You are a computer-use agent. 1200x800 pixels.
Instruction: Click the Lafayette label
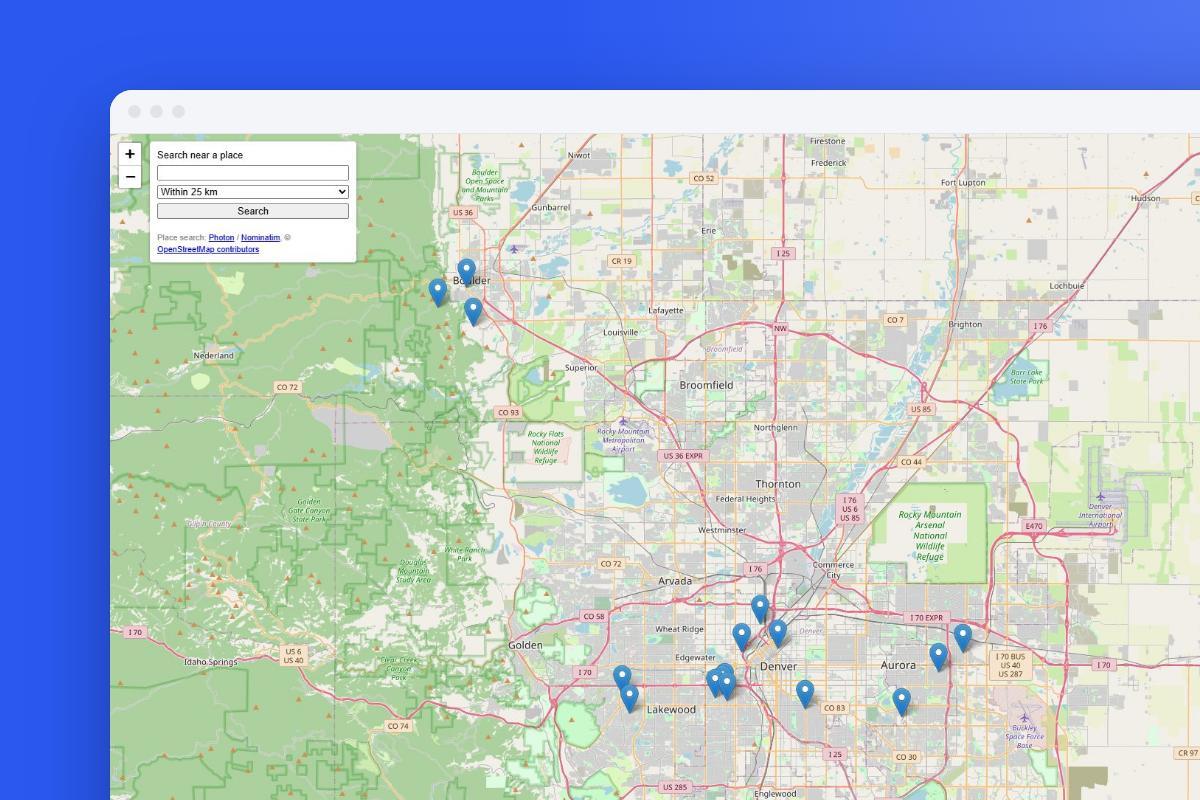click(x=666, y=310)
